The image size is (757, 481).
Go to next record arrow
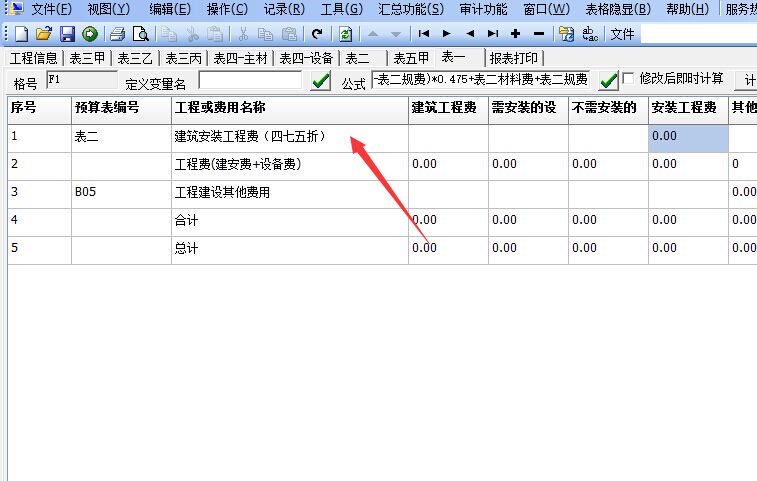click(x=447, y=33)
